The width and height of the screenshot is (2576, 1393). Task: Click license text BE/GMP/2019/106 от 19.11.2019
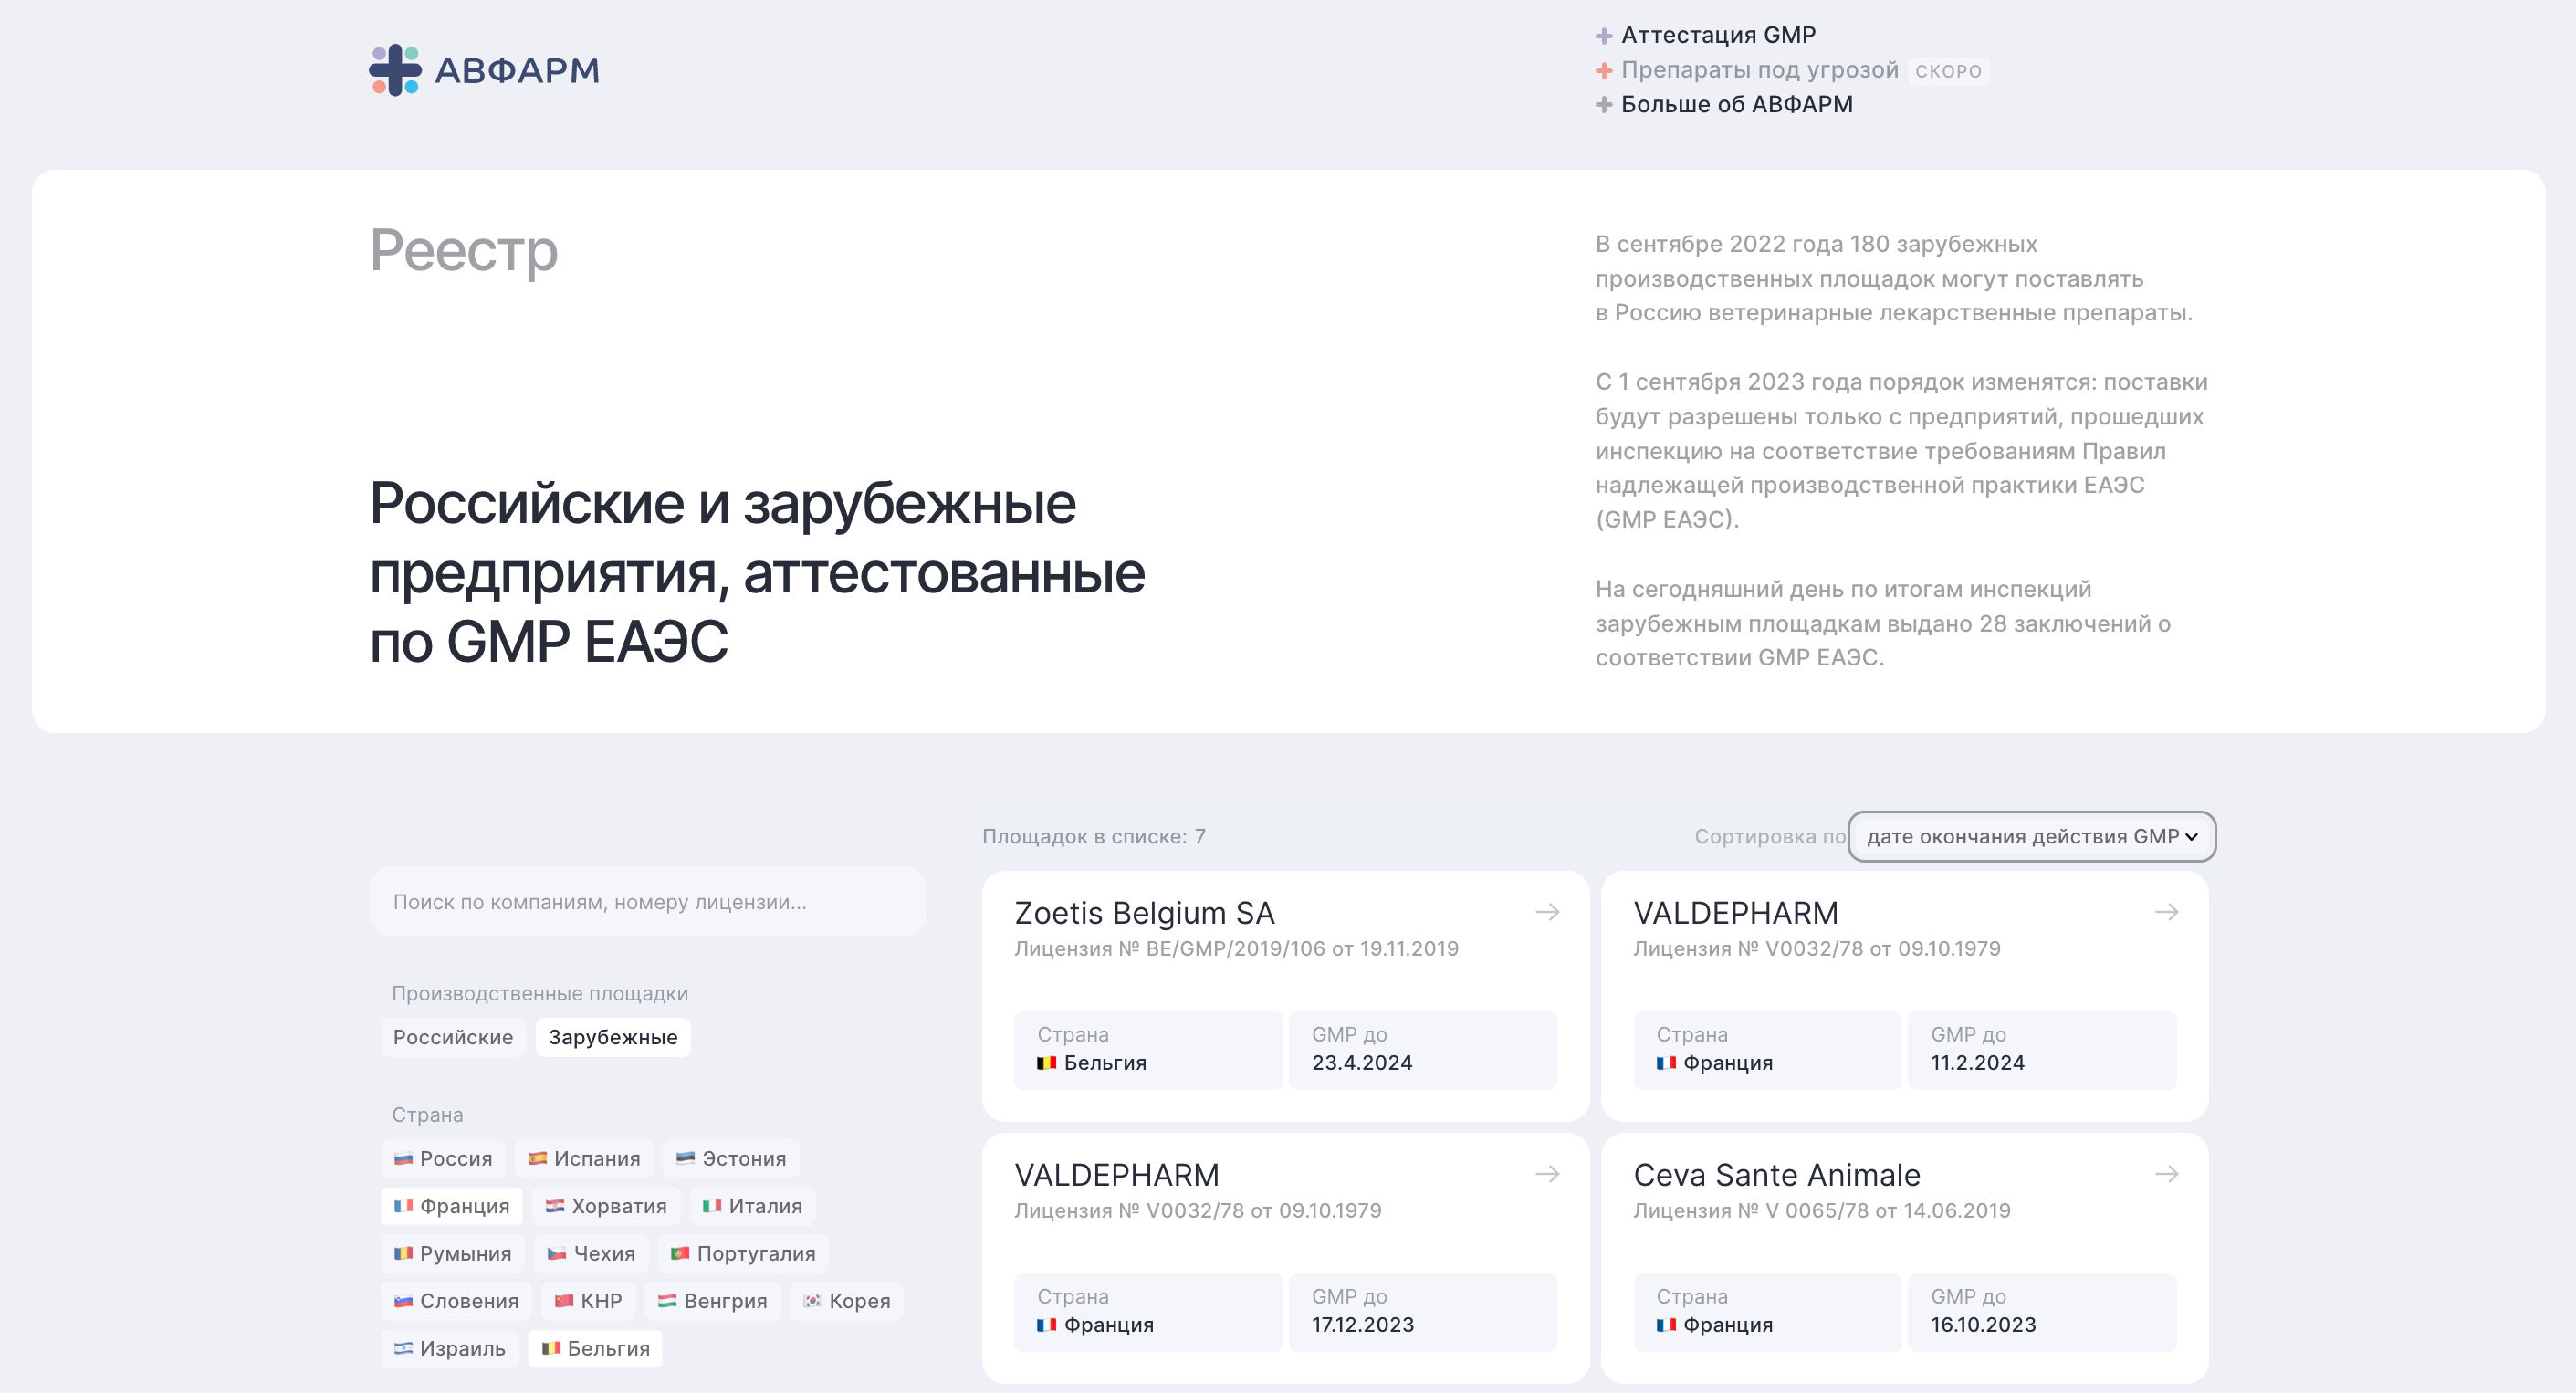pos(1302,949)
